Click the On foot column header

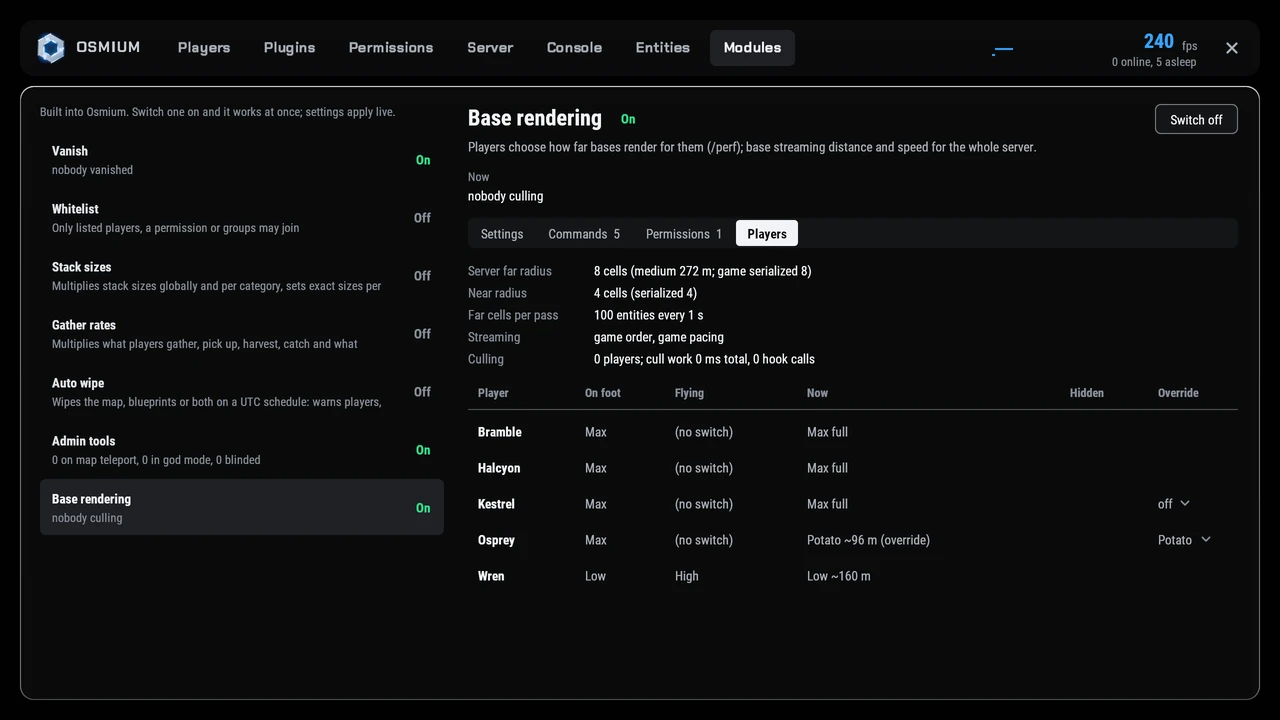(603, 393)
